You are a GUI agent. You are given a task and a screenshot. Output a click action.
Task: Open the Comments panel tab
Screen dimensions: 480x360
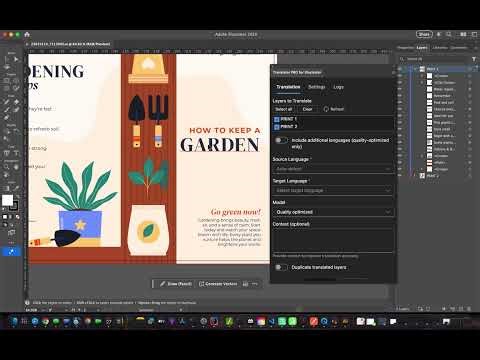pyautogui.click(x=459, y=48)
